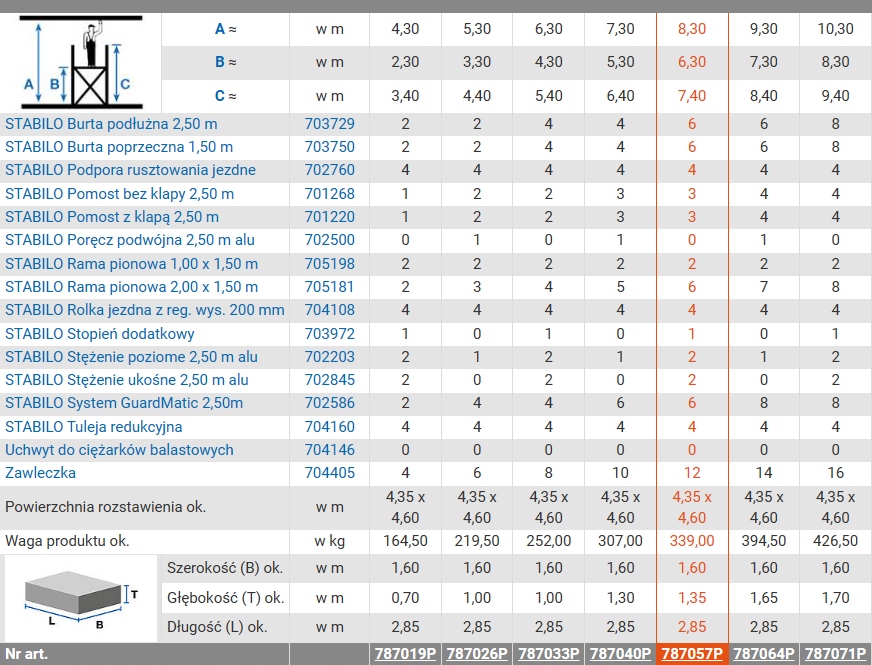Click the weight value 426,50
Viewport: 872px width, 665px height.
point(835,540)
